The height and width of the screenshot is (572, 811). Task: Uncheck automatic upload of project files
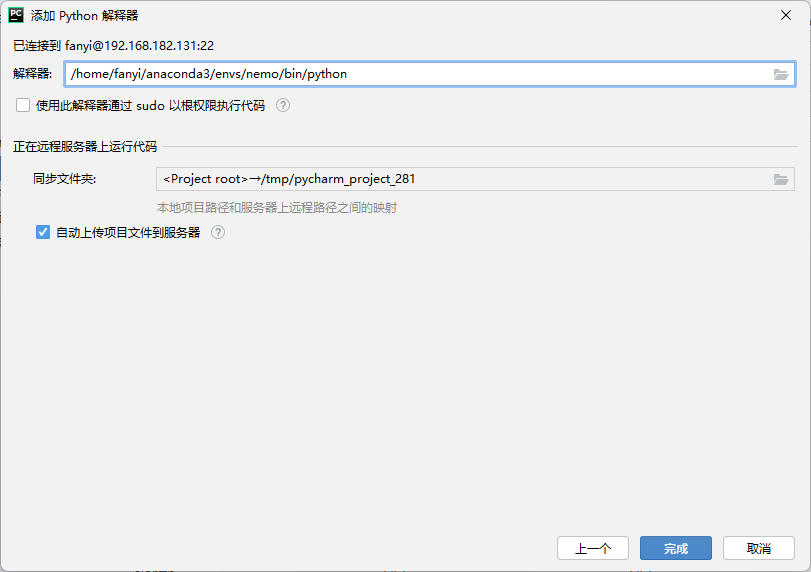43,232
